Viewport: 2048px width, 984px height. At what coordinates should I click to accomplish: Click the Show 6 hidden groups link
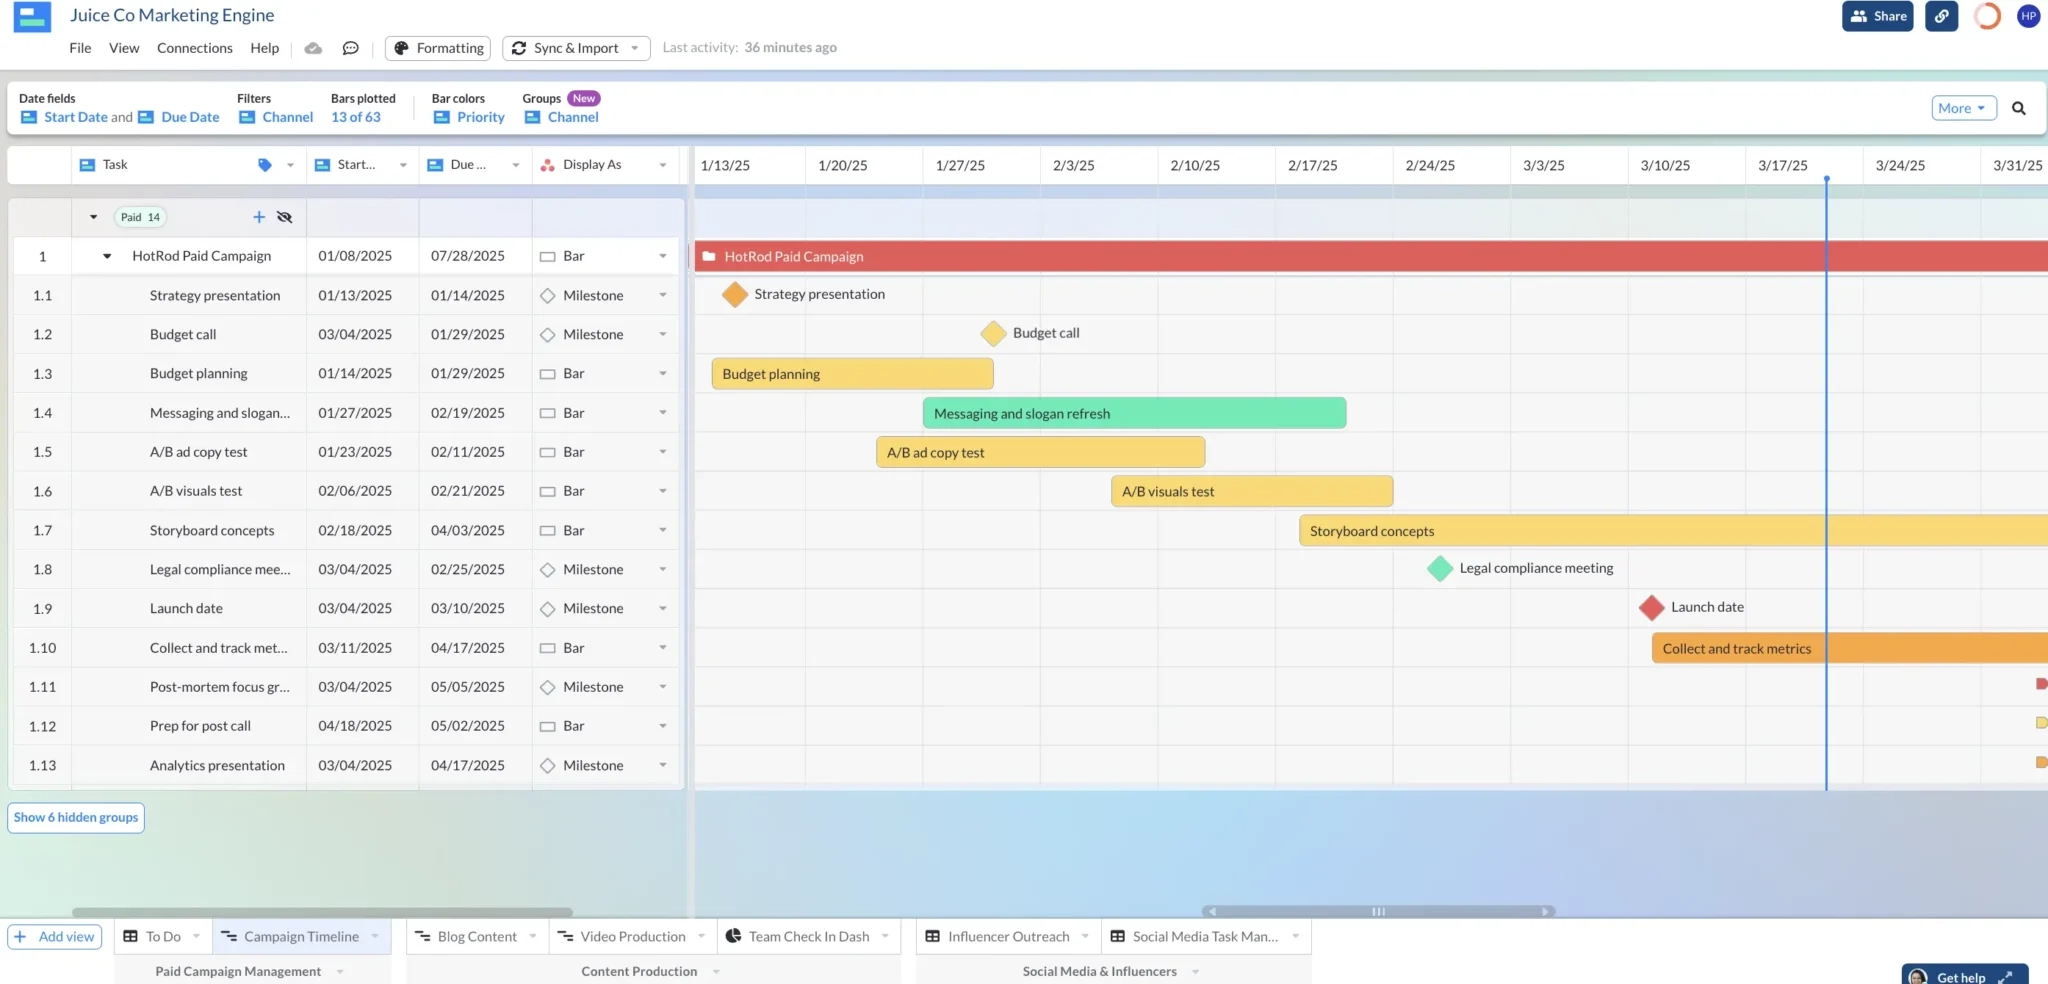(x=75, y=817)
